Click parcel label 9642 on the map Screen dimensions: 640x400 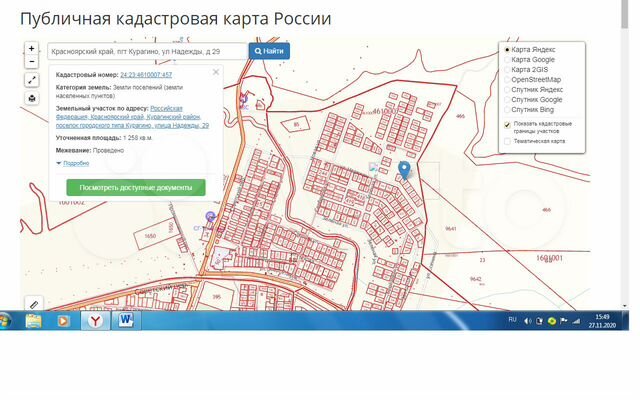(476, 279)
